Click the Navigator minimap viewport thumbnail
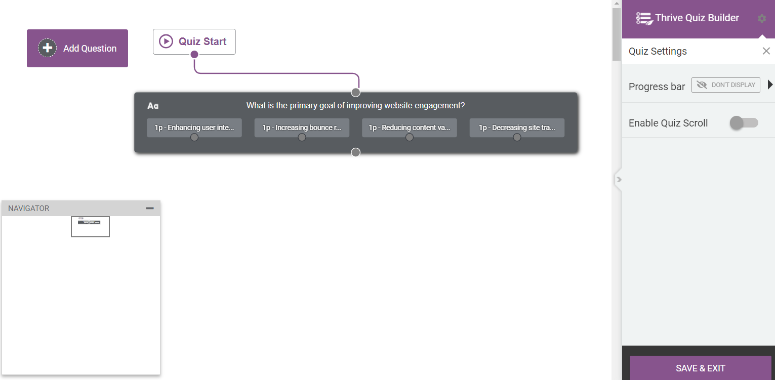 pyautogui.click(x=90, y=226)
